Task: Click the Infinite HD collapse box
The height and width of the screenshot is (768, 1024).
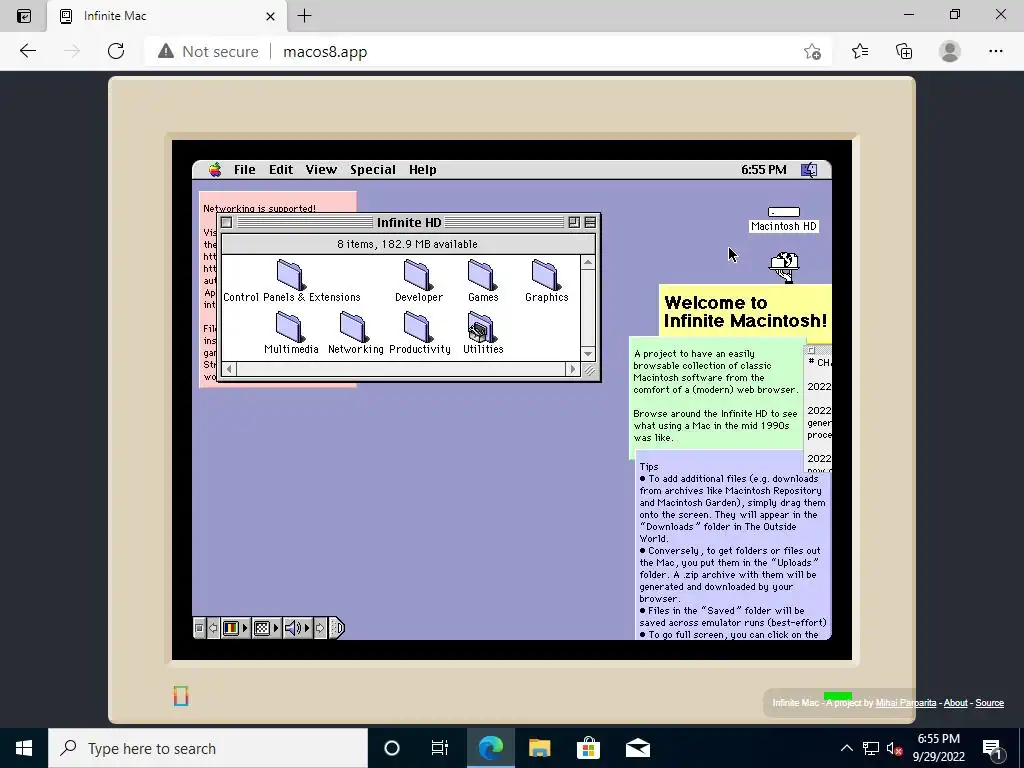Action: click(x=590, y=223)
